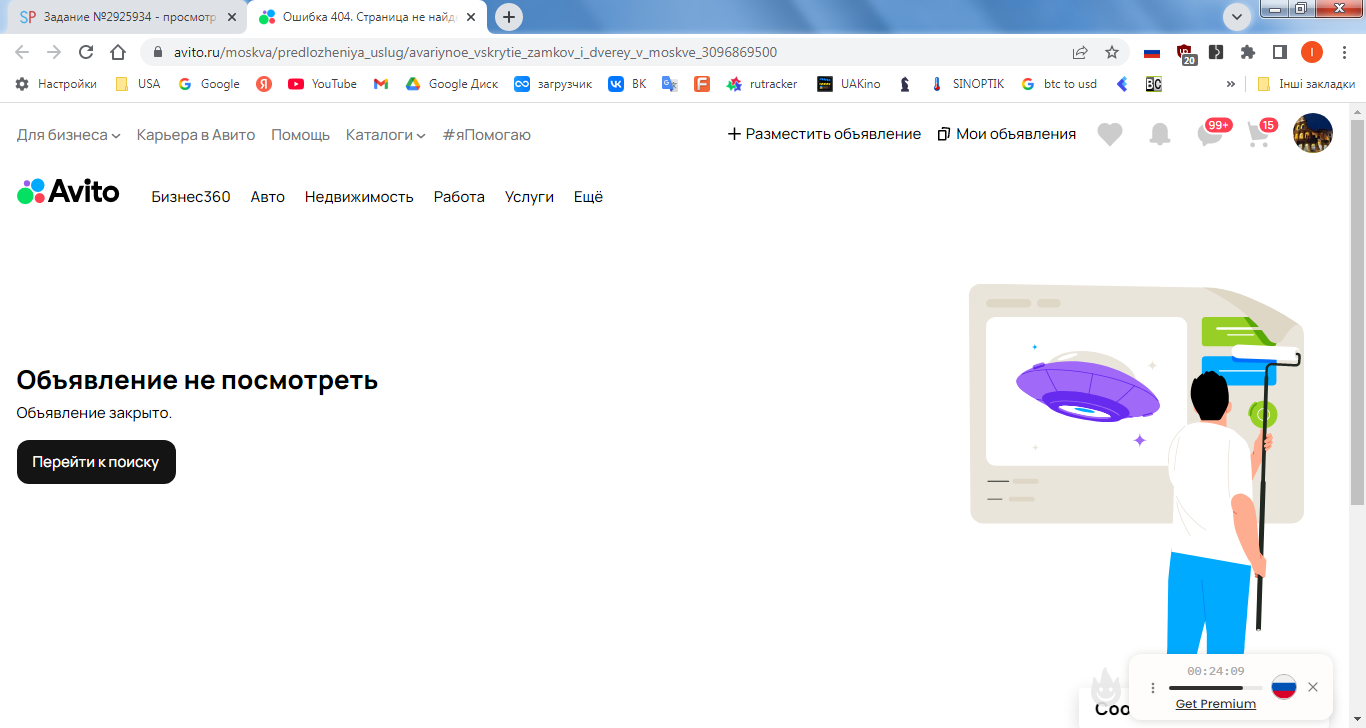The width and height of the screenshot is (1366, 728).
Task: Click VPN timer progress bar
Action: point(1215,688)
